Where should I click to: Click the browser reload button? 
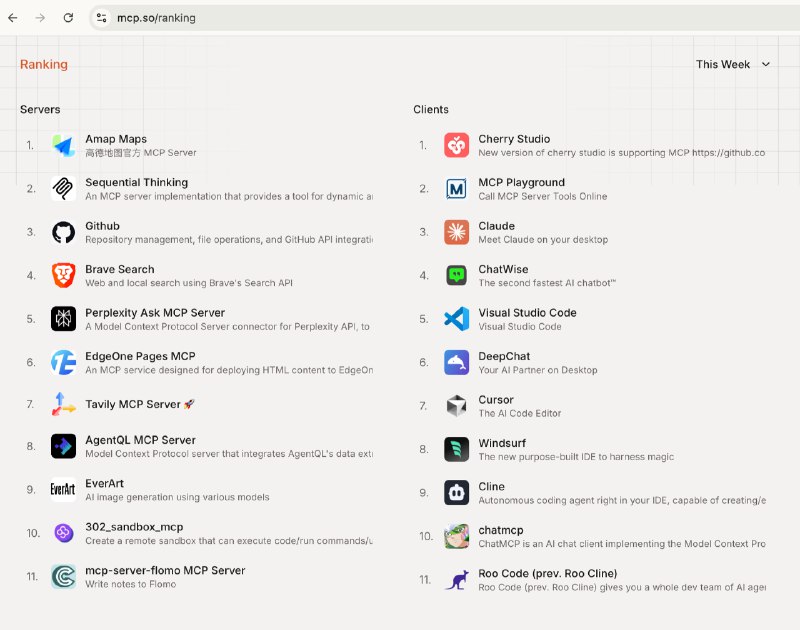[x=68, y=18]
